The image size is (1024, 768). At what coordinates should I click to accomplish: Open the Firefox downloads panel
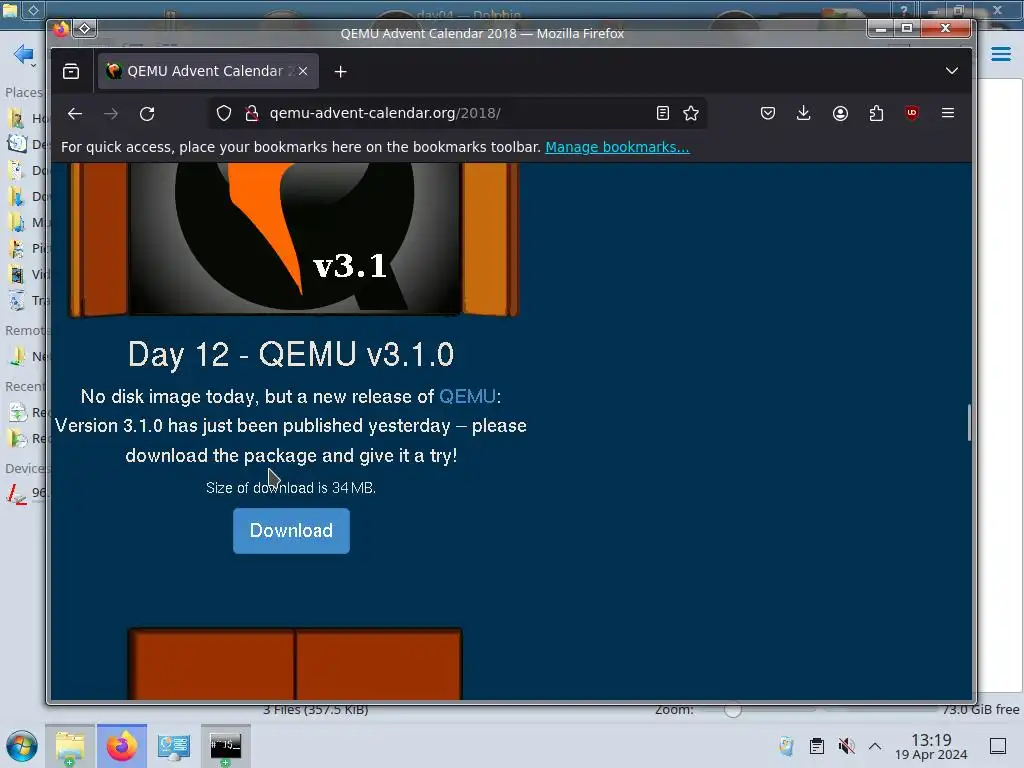804,114
